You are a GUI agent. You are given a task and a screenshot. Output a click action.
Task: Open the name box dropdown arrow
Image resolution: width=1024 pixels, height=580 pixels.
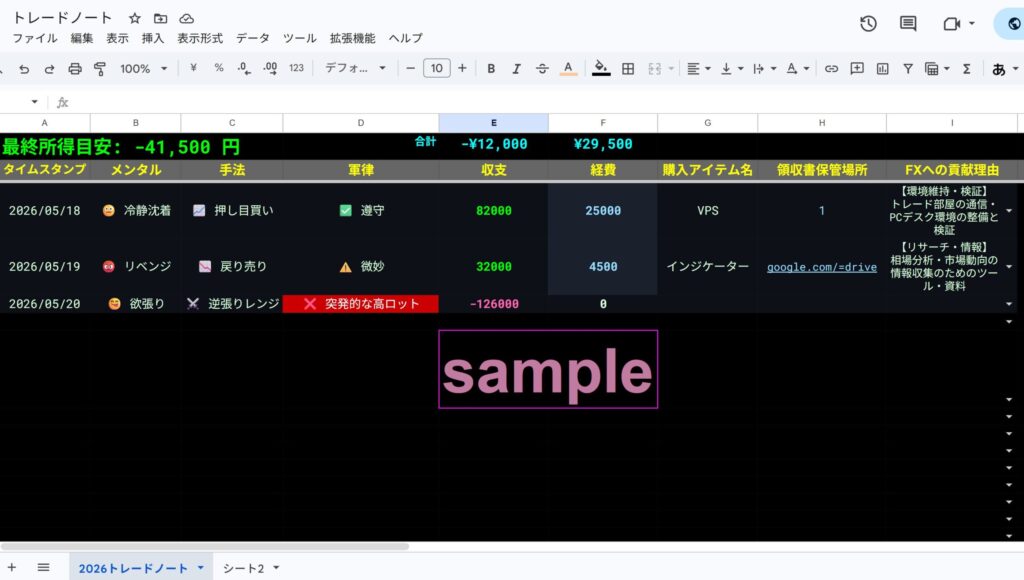pos(34,102)
